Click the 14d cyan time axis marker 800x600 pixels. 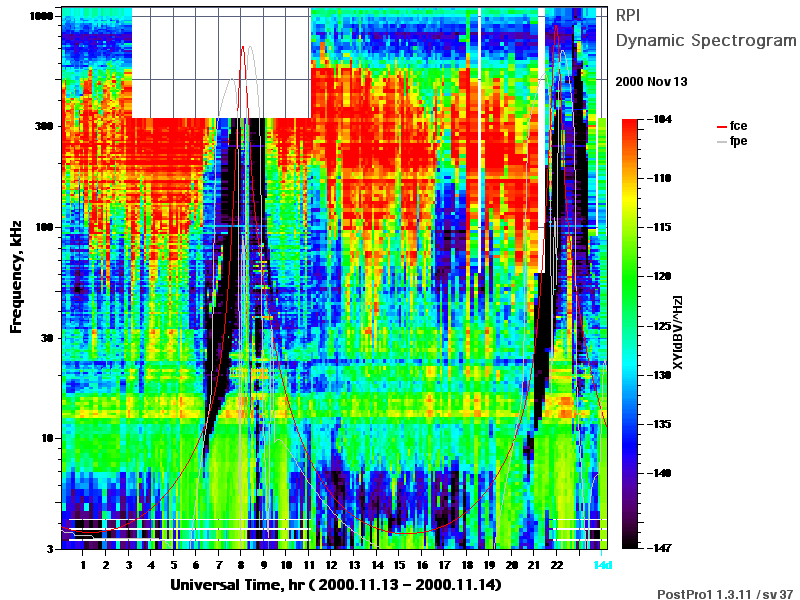click(x=603, y=565)
